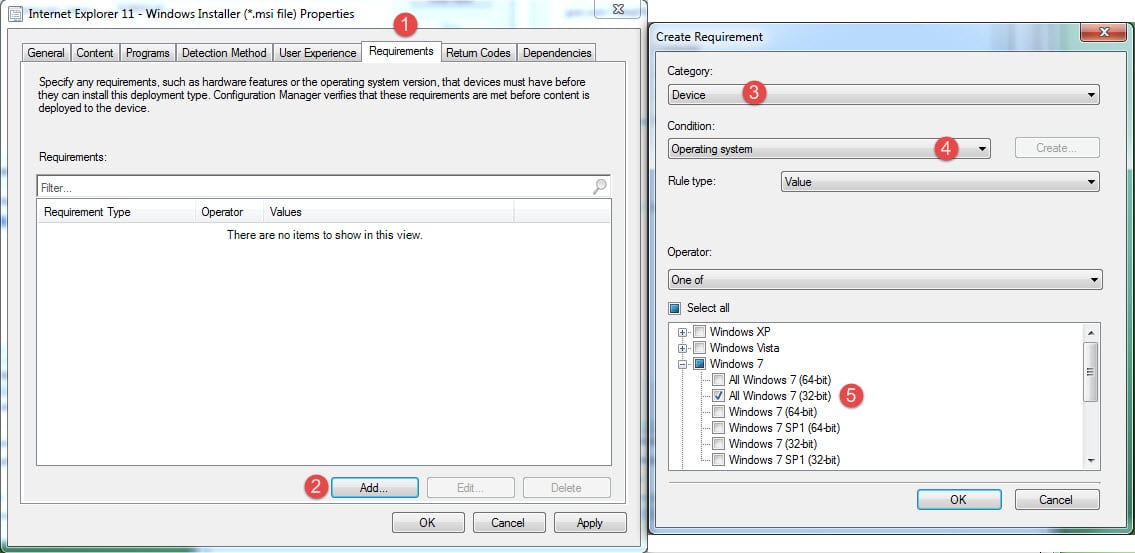
Task: Click the disabled Delete button
Action: coord(567,488)
